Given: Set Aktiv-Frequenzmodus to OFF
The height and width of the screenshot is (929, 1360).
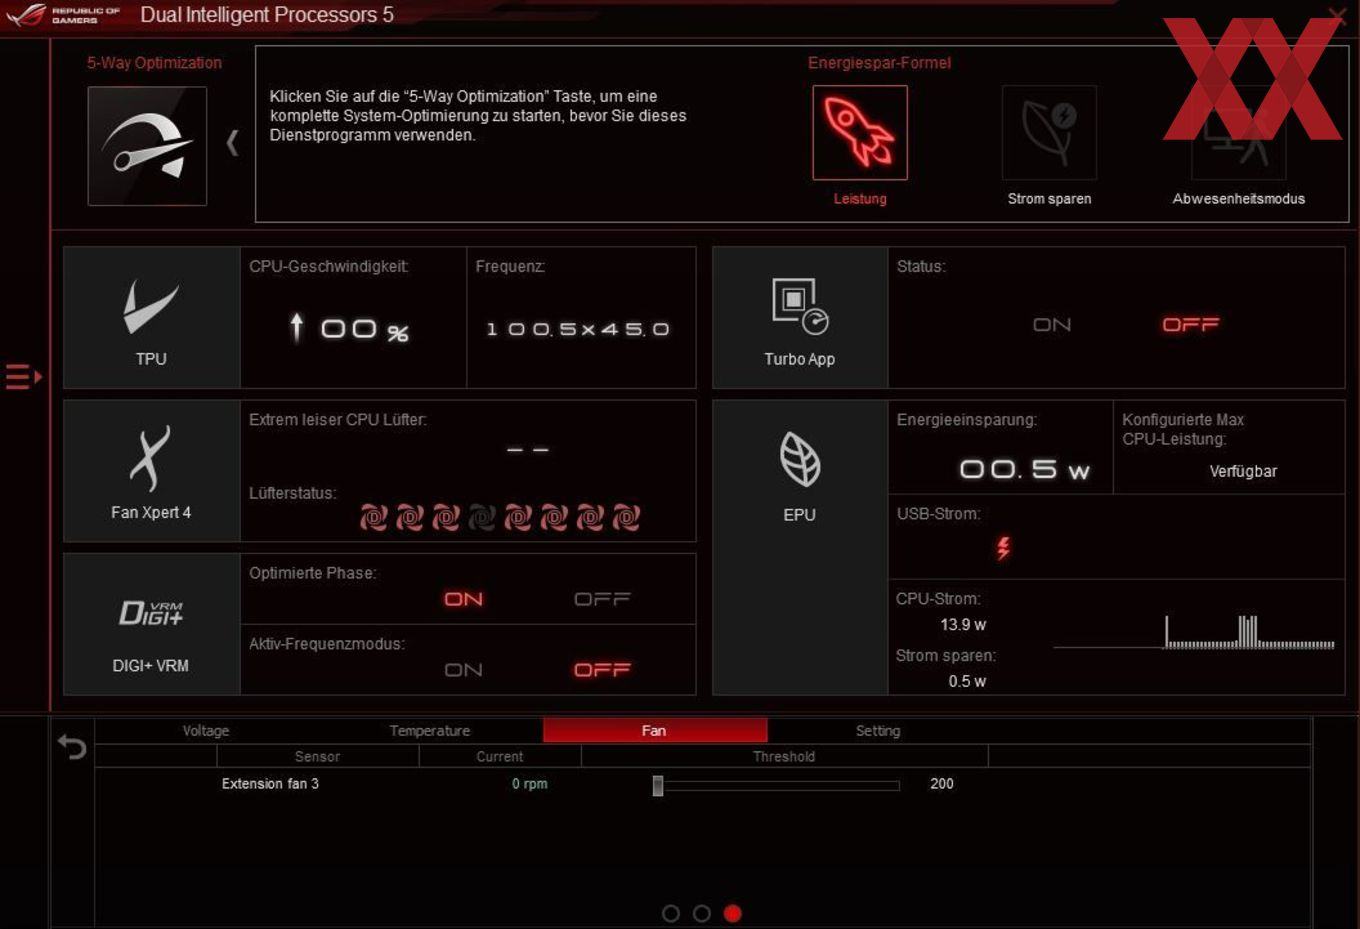Looking at the screenshot, I should pos(602,670).
